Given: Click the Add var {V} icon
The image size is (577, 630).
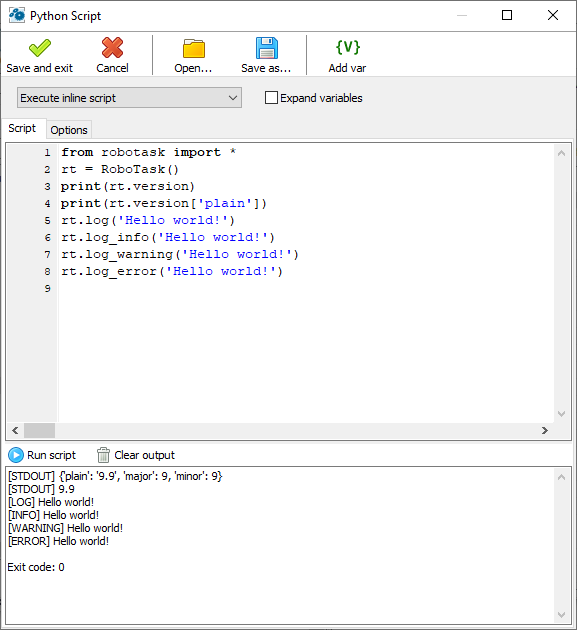Looking at the screenshot, I should coord(348,47).
